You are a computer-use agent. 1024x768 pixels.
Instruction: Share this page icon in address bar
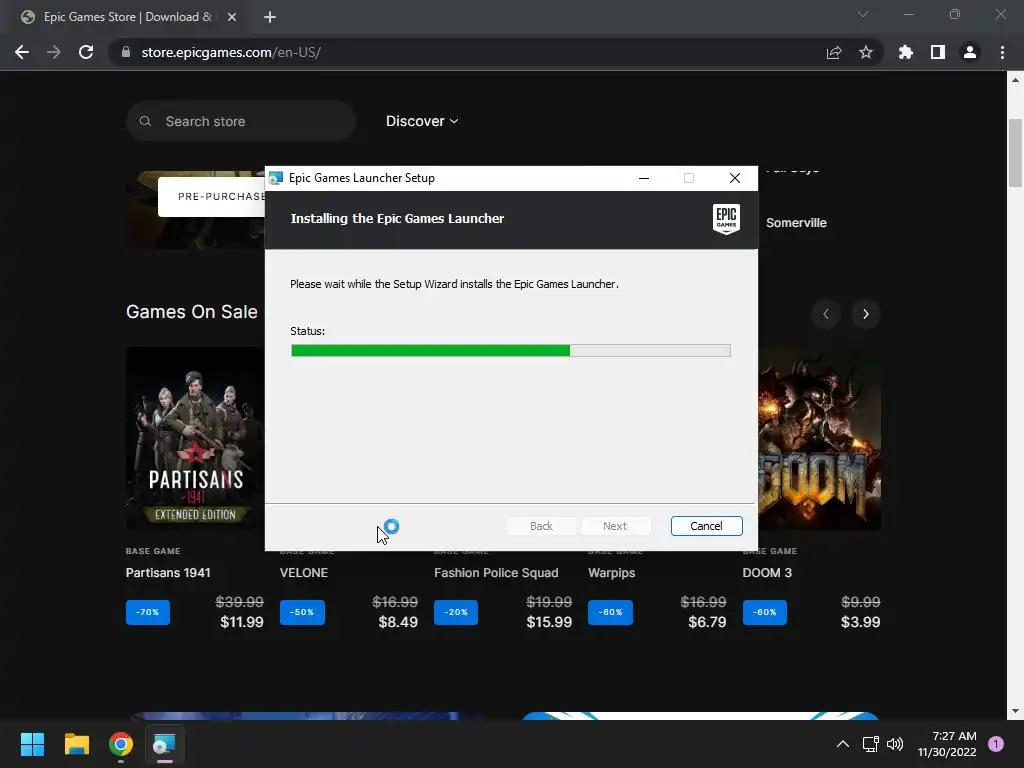click(834, 52)
